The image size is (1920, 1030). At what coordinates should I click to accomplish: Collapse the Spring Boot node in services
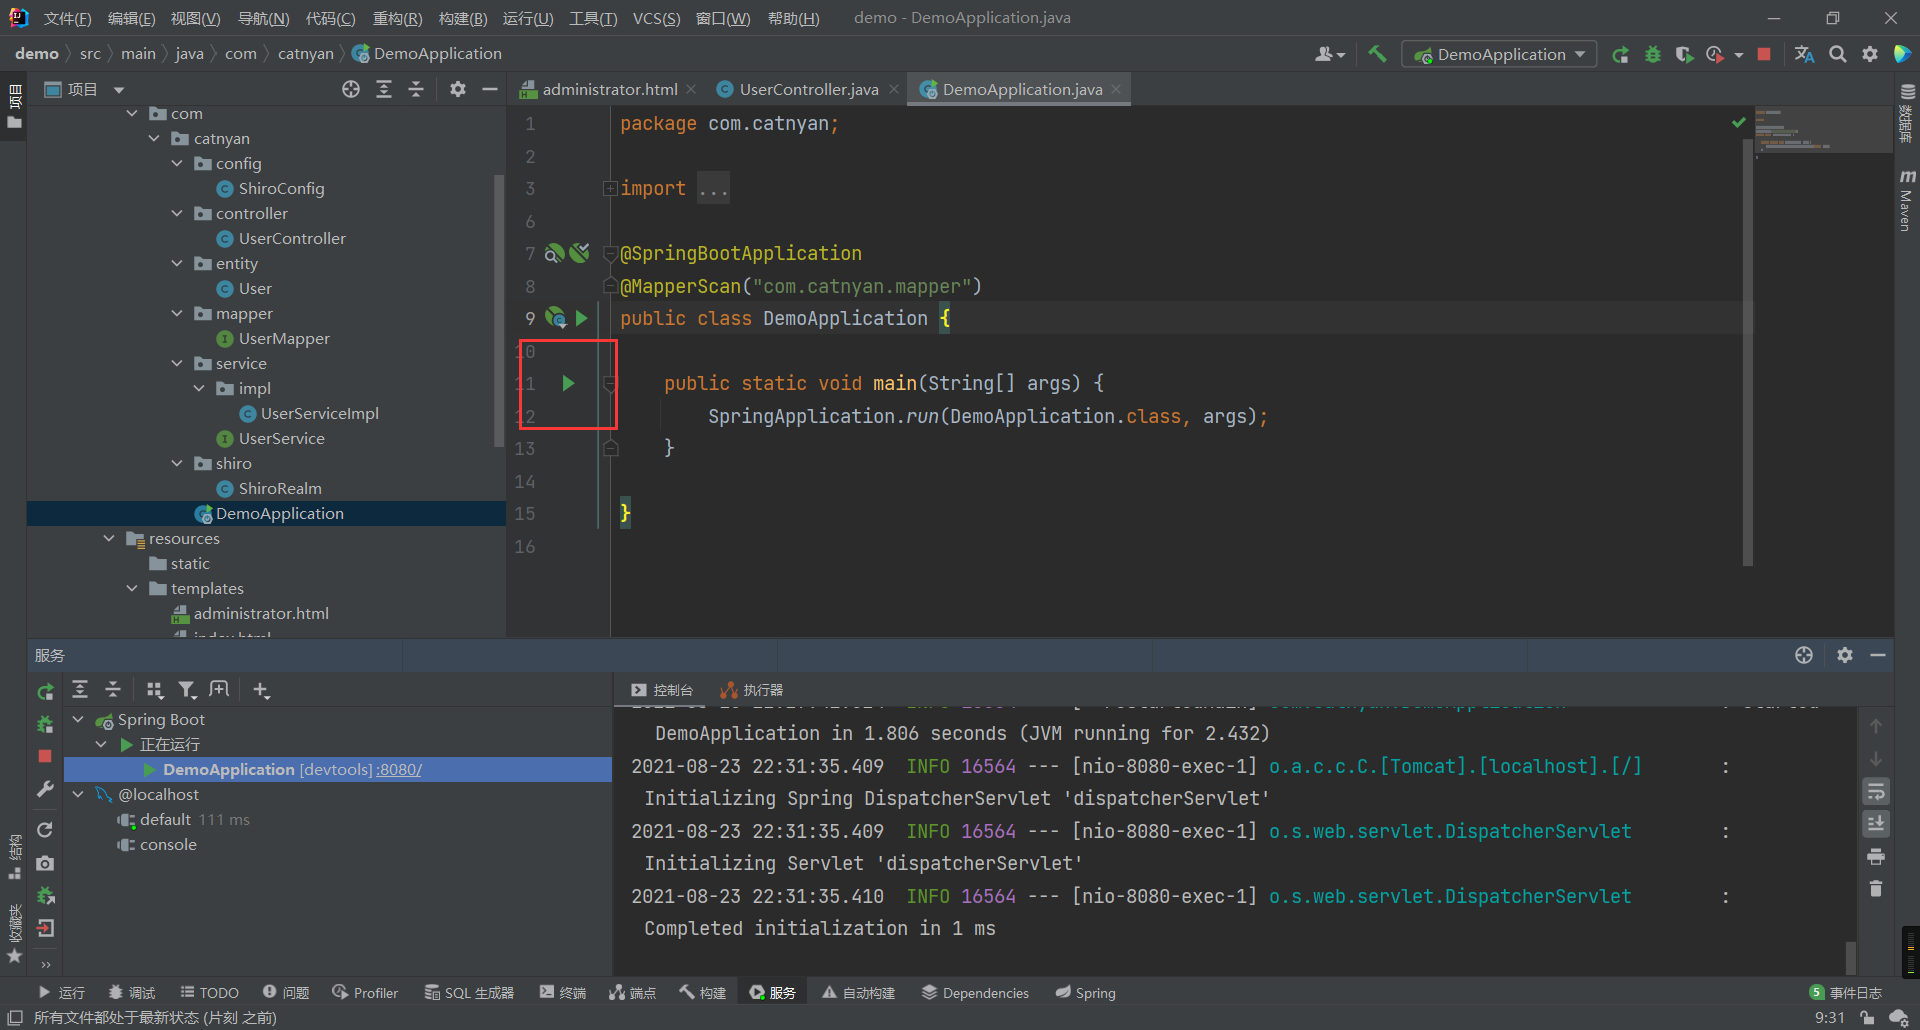click(78, 720)
